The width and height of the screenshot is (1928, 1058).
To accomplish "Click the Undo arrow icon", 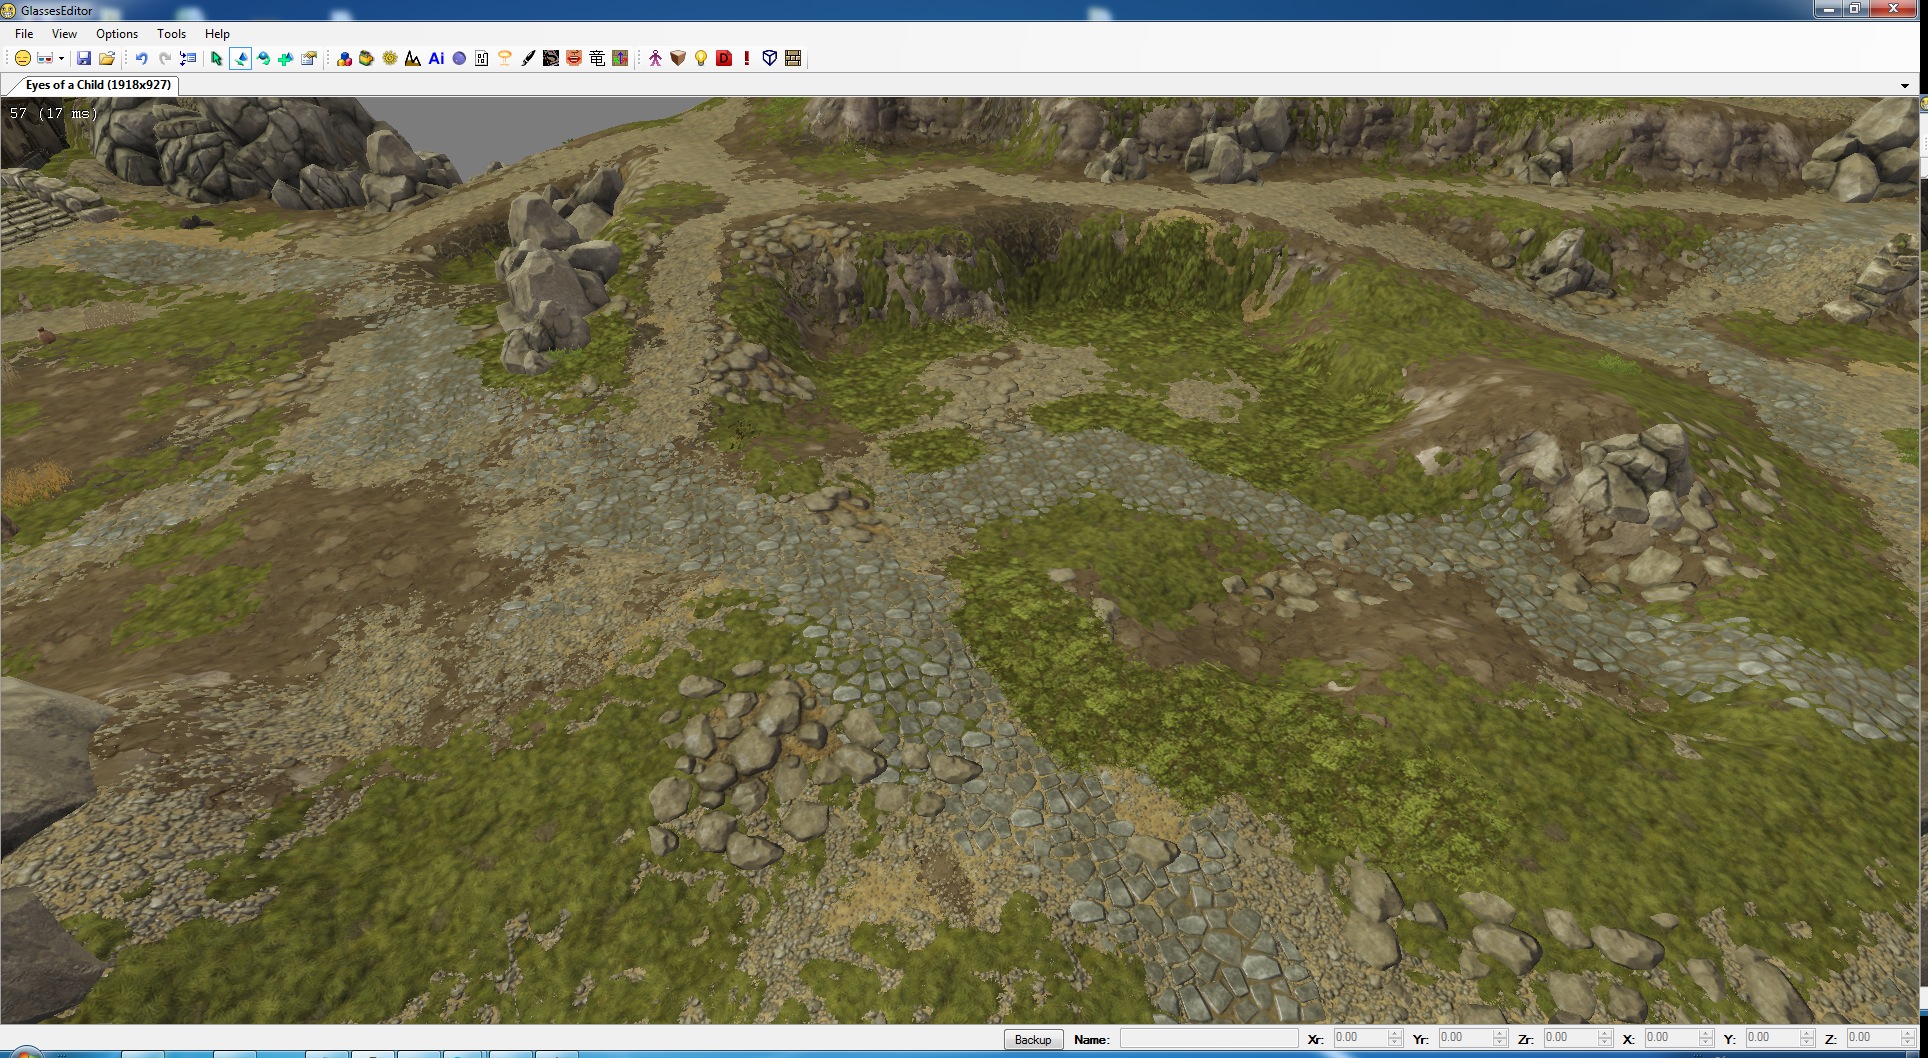I will (141, 59).
